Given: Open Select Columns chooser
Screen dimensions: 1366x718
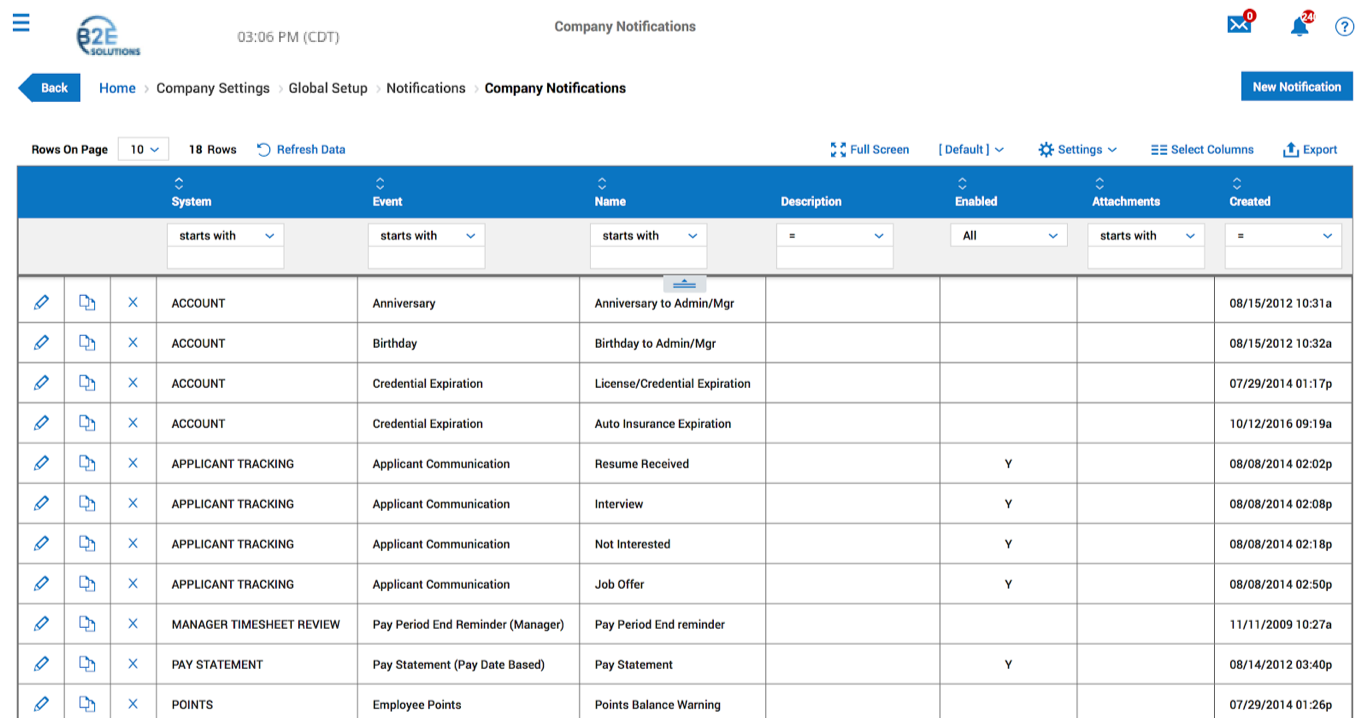Looking at the screenshot, I should [x=1202, y=149].
